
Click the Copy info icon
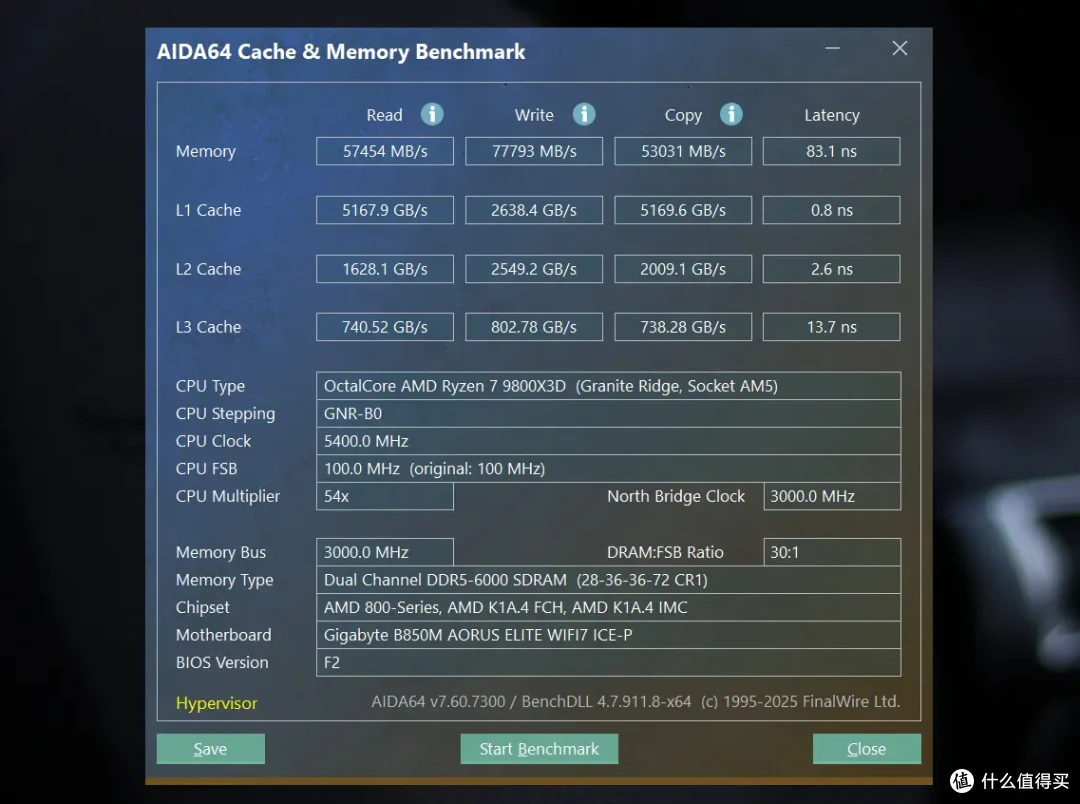point(731,114)
